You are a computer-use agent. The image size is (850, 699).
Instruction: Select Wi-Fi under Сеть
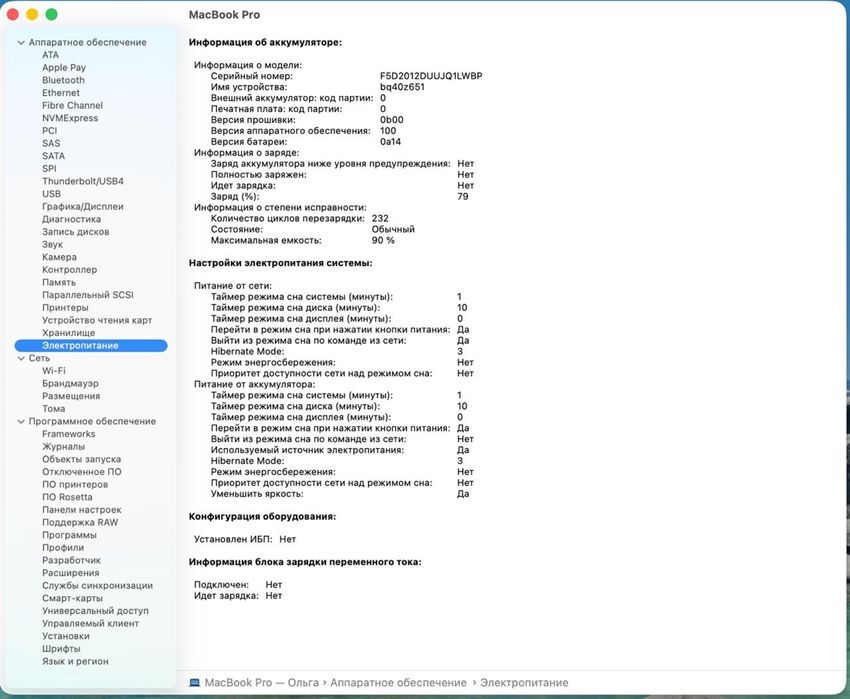[x=54, y=371]
